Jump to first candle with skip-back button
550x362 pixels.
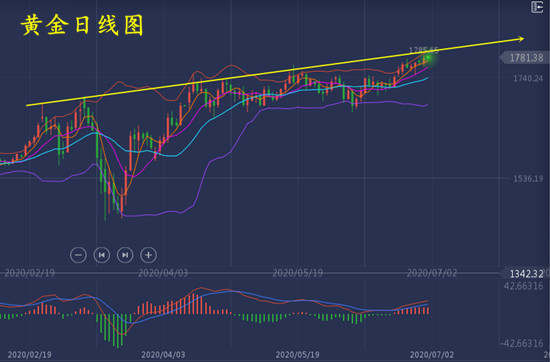[x=102, y=255]
